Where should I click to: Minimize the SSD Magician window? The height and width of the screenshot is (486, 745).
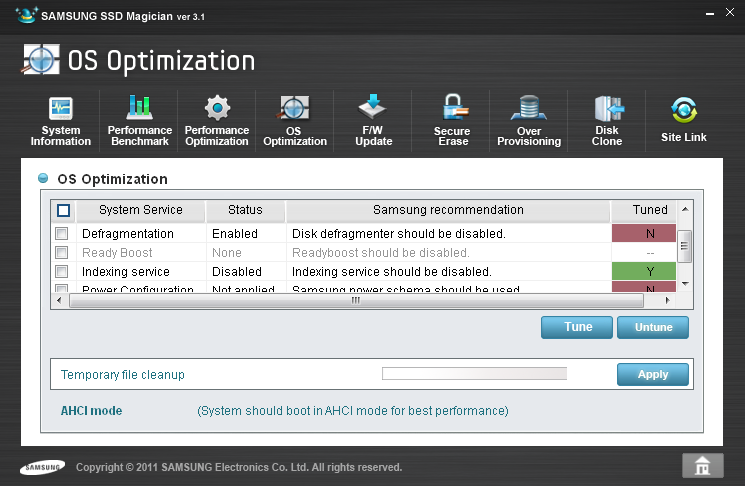click(x=710, y=14)
